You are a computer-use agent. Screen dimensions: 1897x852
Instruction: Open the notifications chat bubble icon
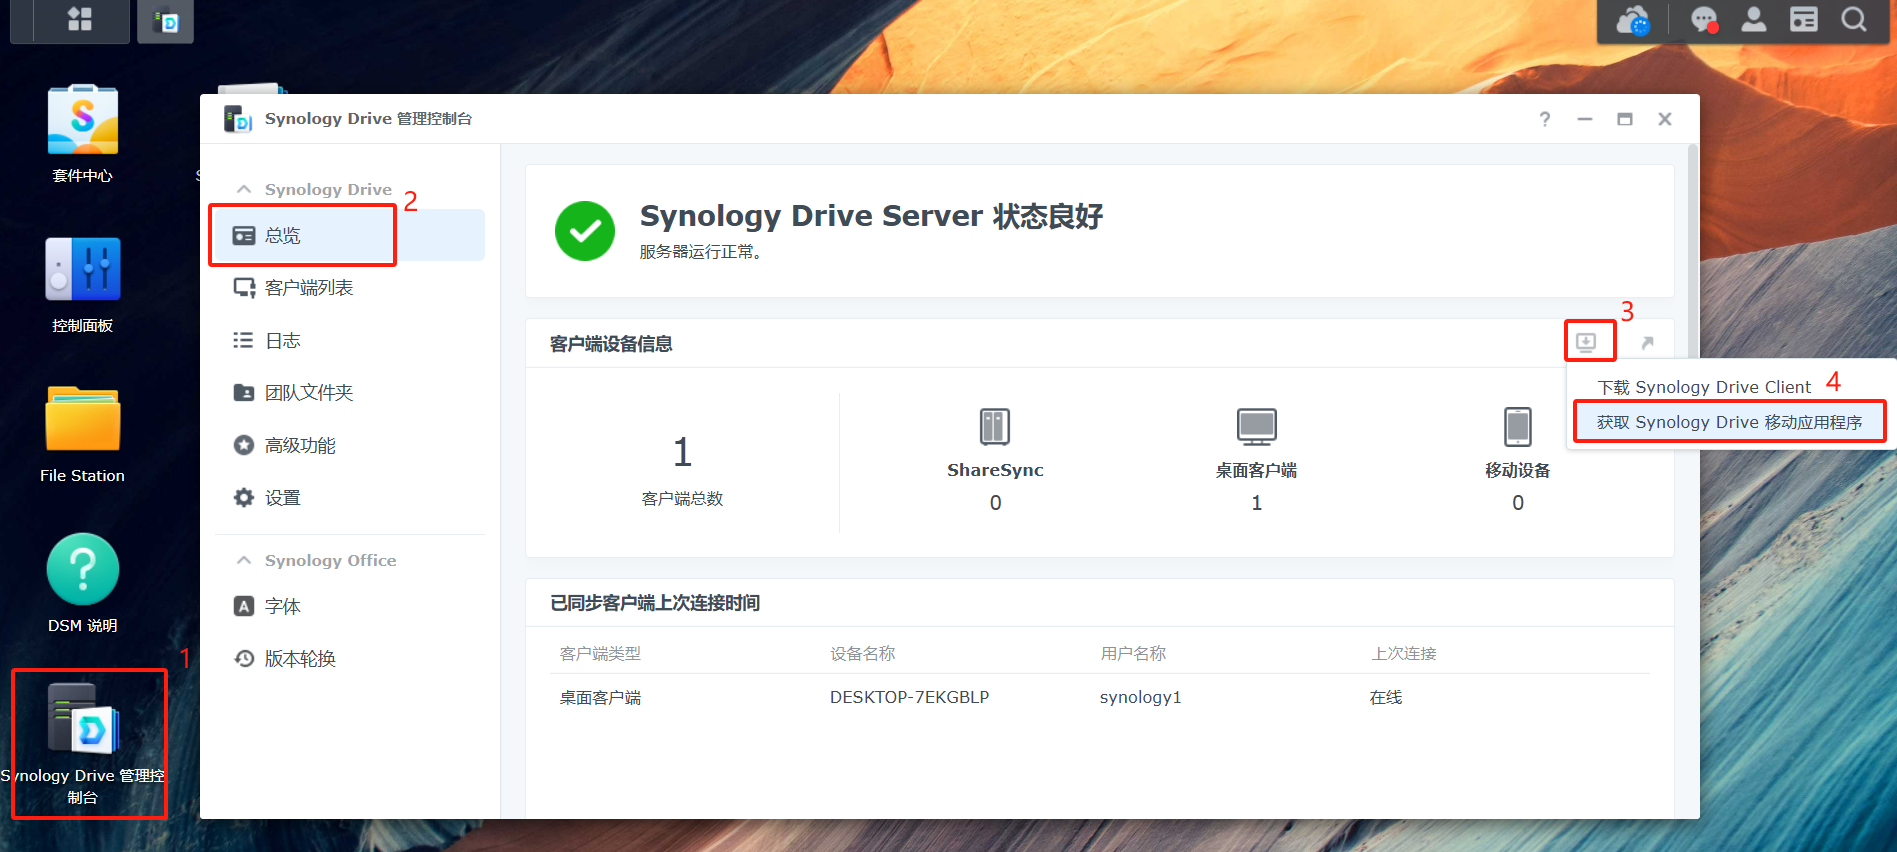pyautogui.click(x=1704, y=20)
